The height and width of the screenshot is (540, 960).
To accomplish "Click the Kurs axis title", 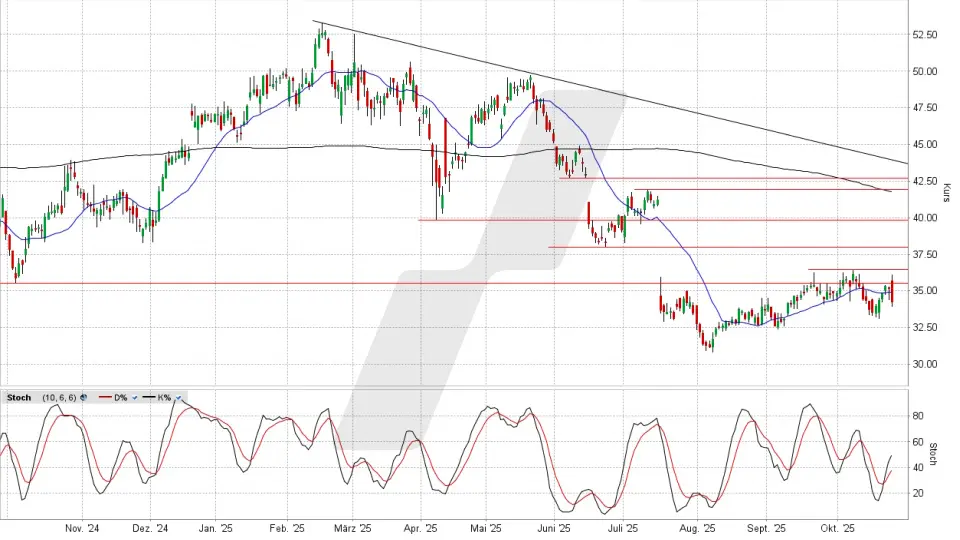I will tap(946, 193).
